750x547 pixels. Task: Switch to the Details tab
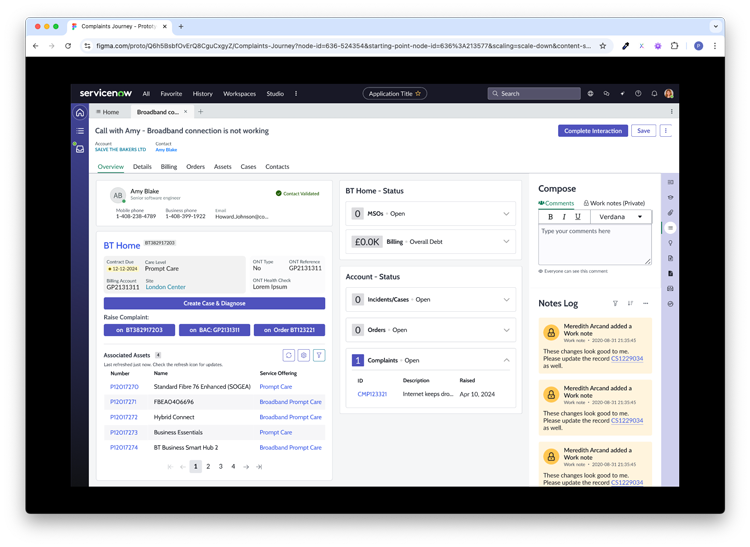click(x=142, y=166)
